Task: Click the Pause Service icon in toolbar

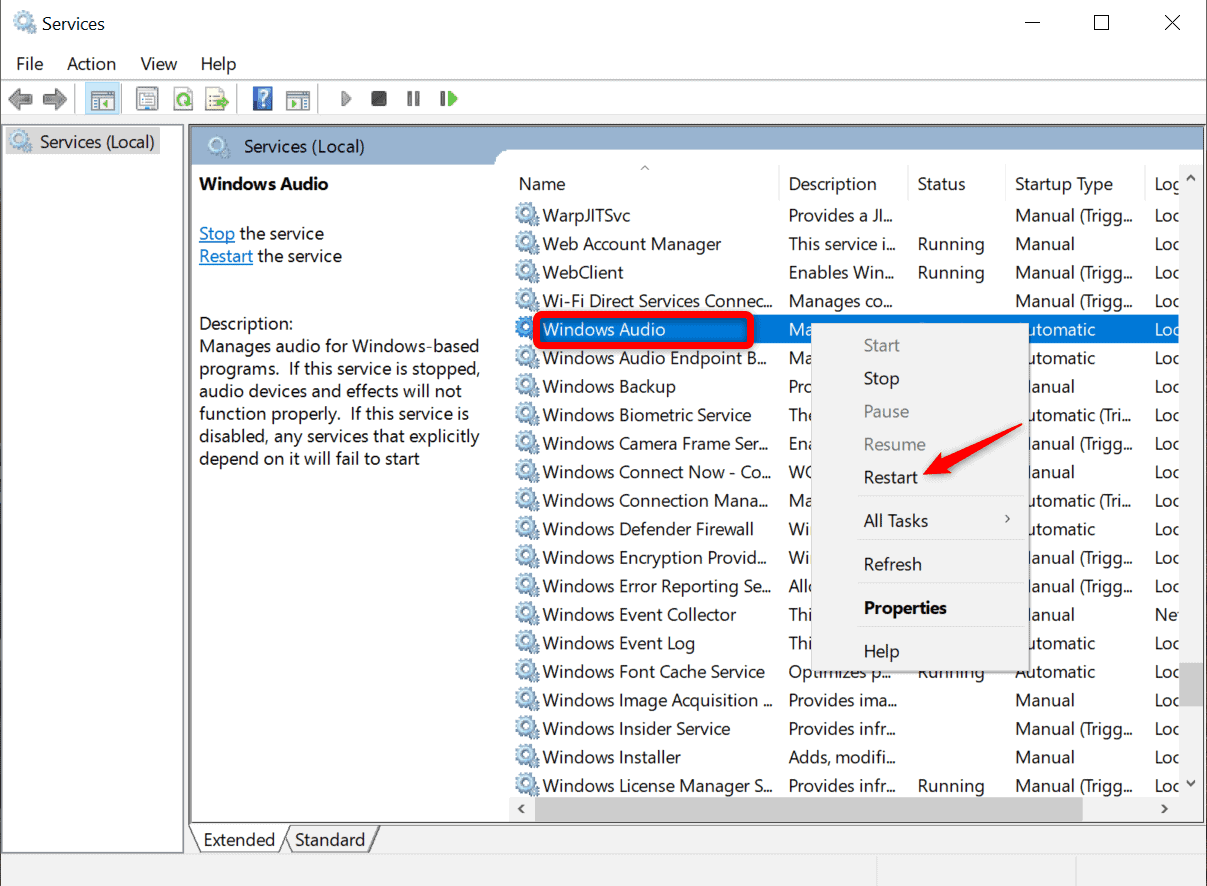Action: (x=413, y=99)
